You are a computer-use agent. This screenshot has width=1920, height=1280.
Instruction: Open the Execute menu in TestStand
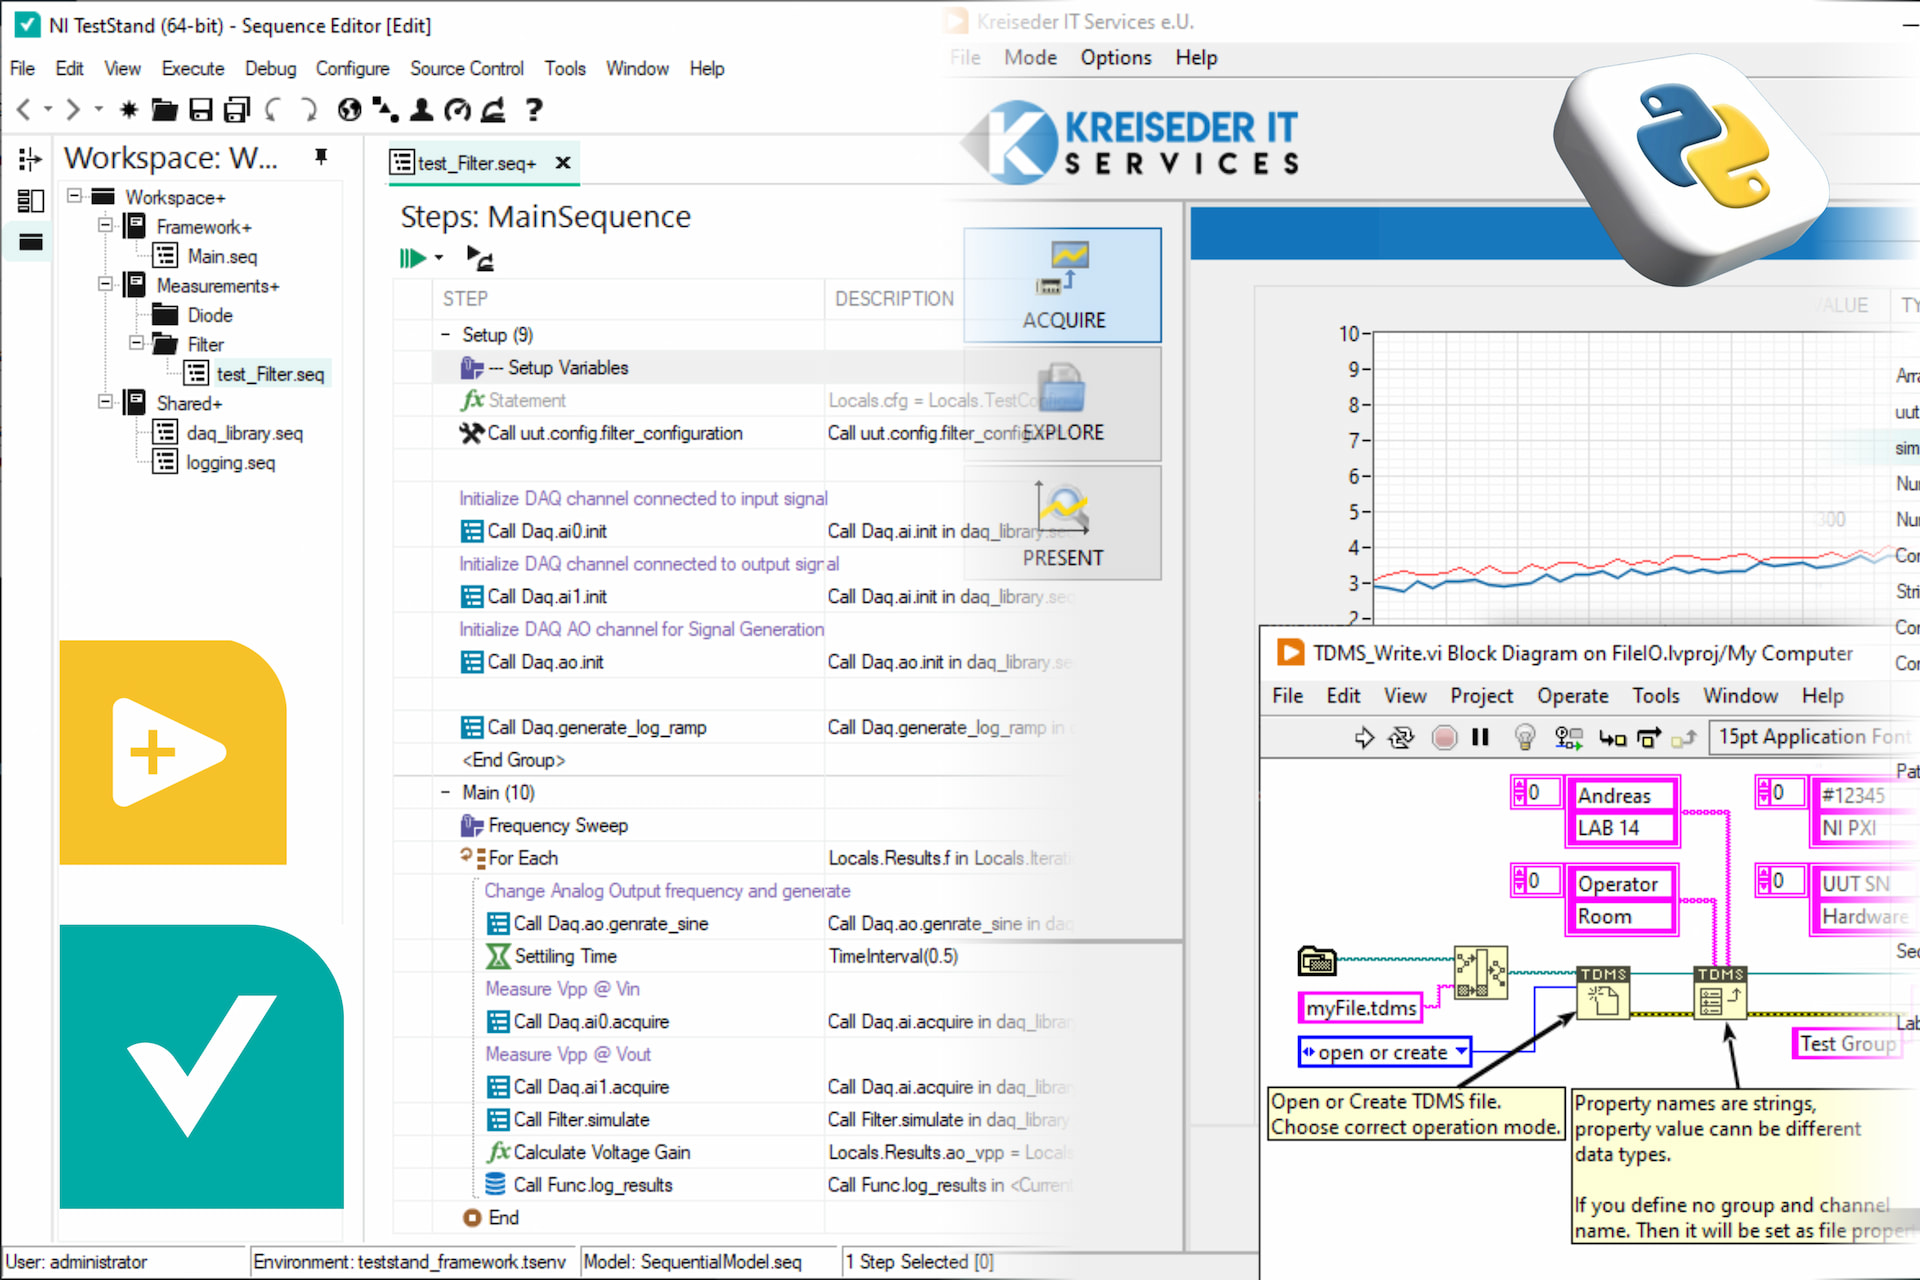click(x=193, y=68)
